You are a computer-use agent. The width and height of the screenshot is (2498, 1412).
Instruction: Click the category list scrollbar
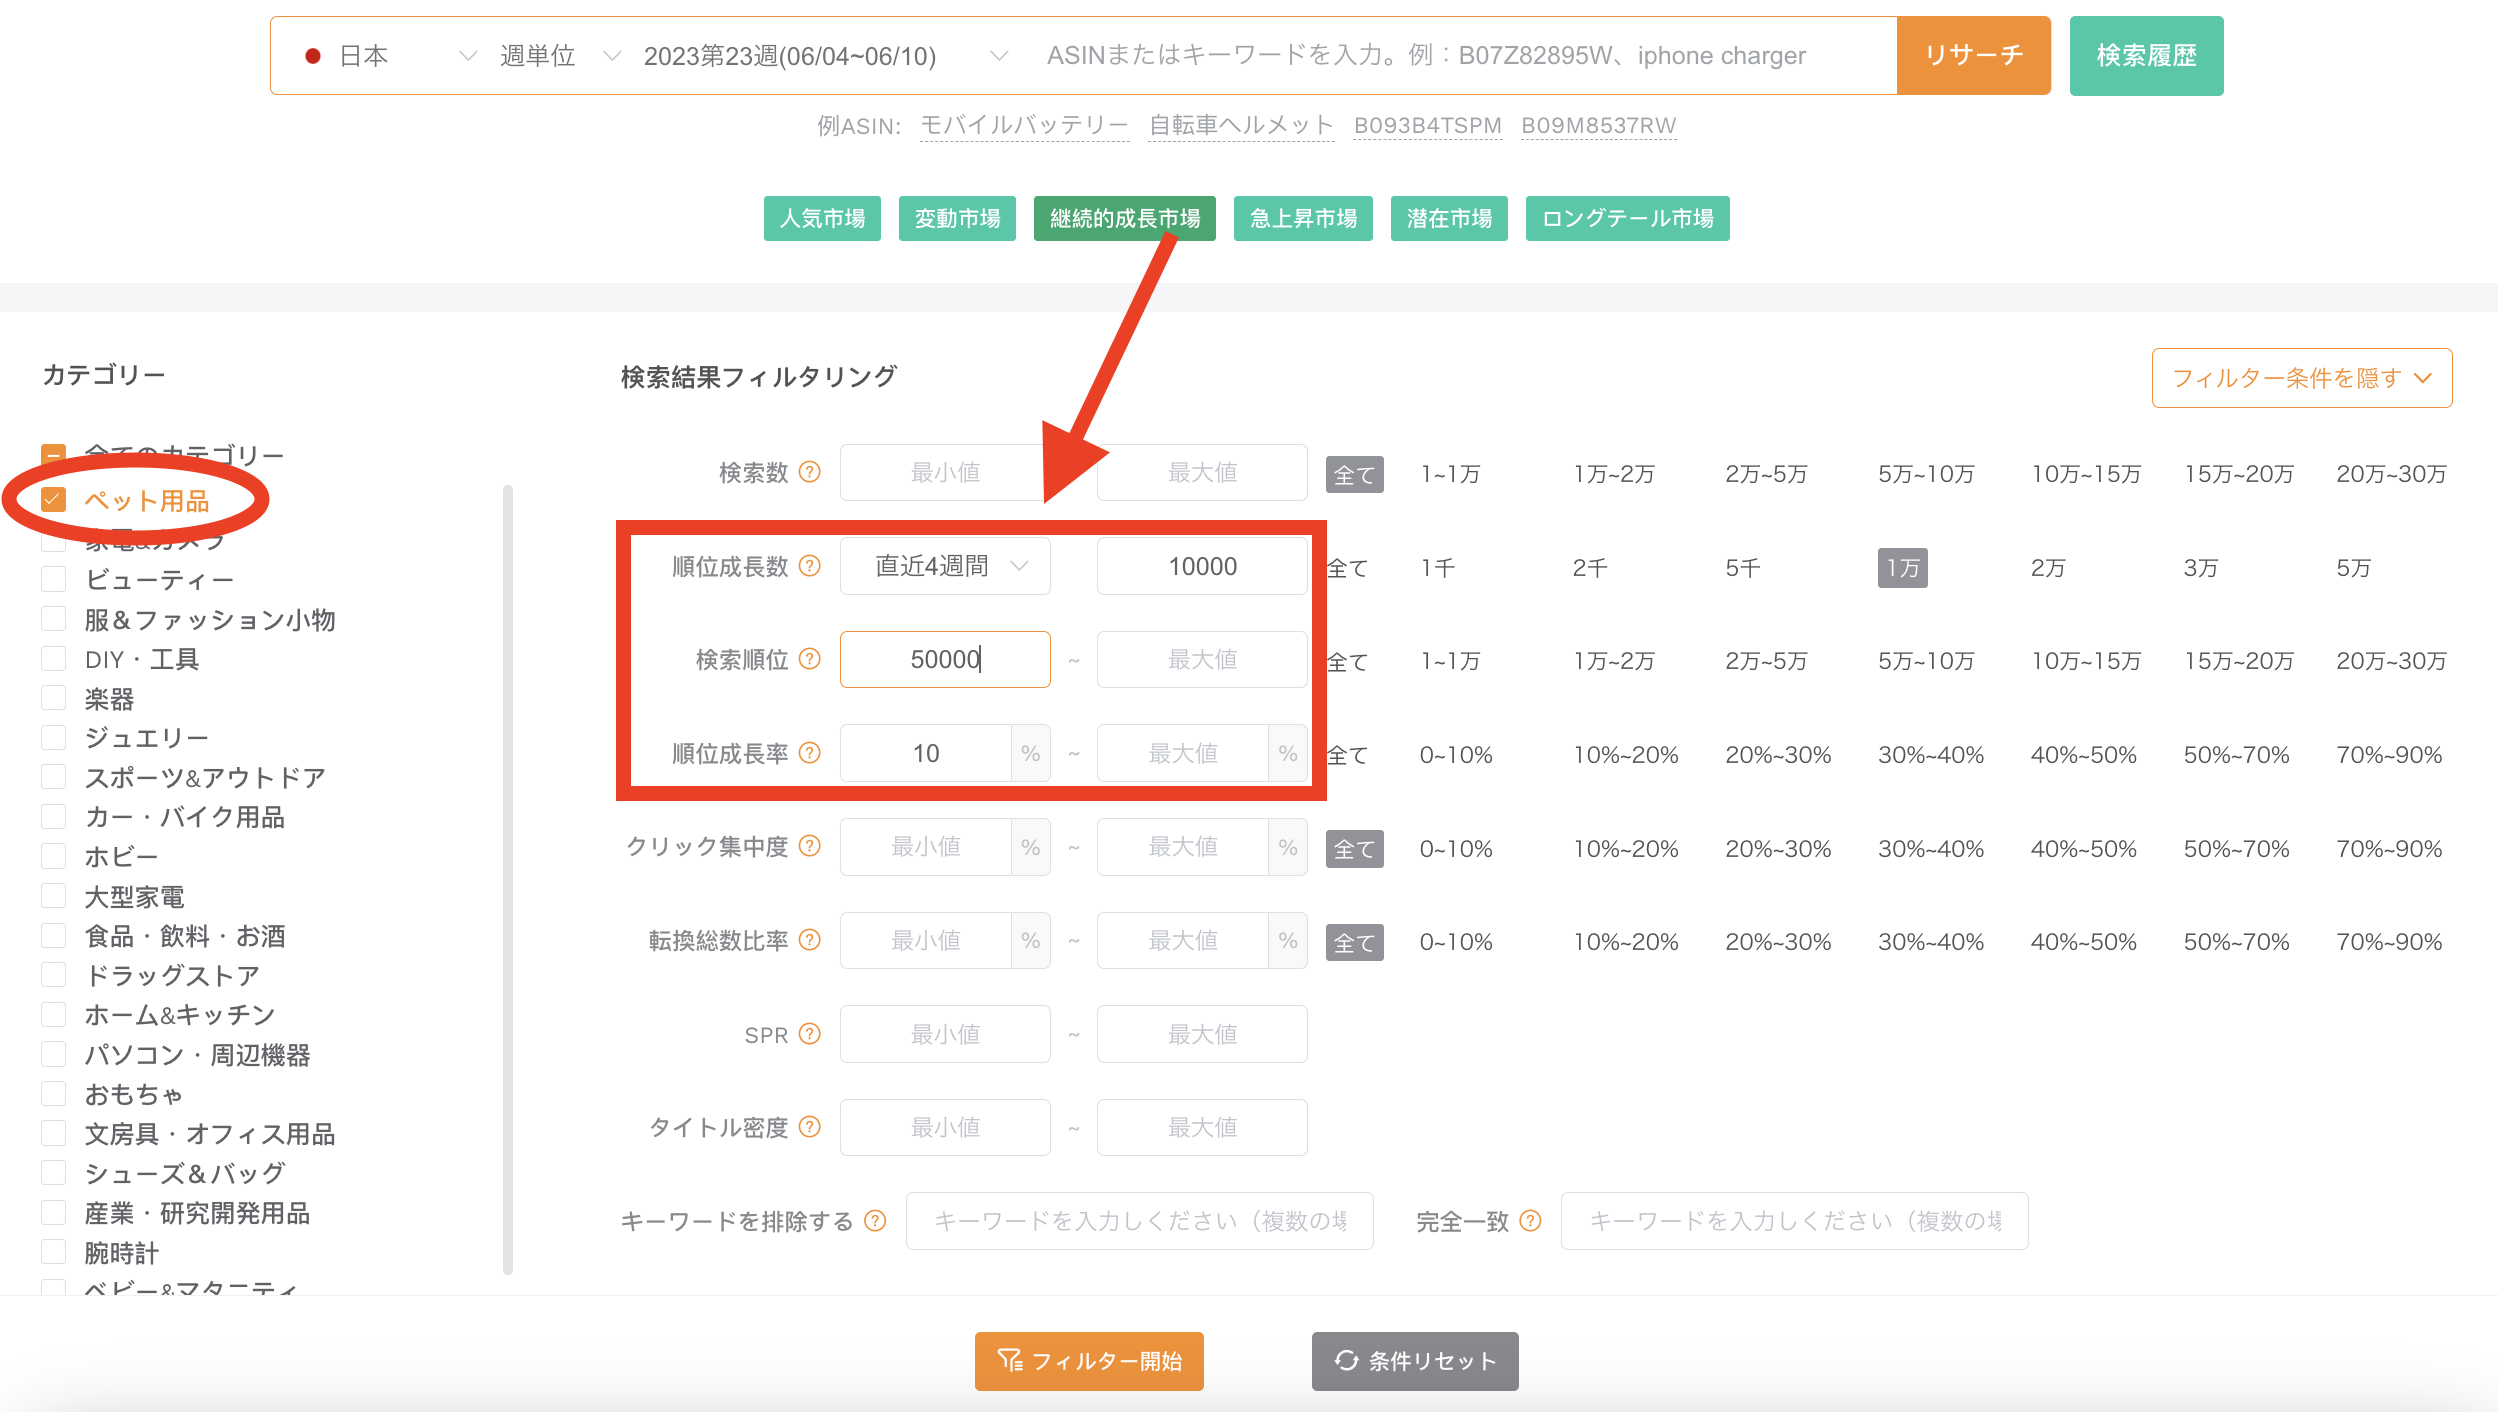(508, 880)
